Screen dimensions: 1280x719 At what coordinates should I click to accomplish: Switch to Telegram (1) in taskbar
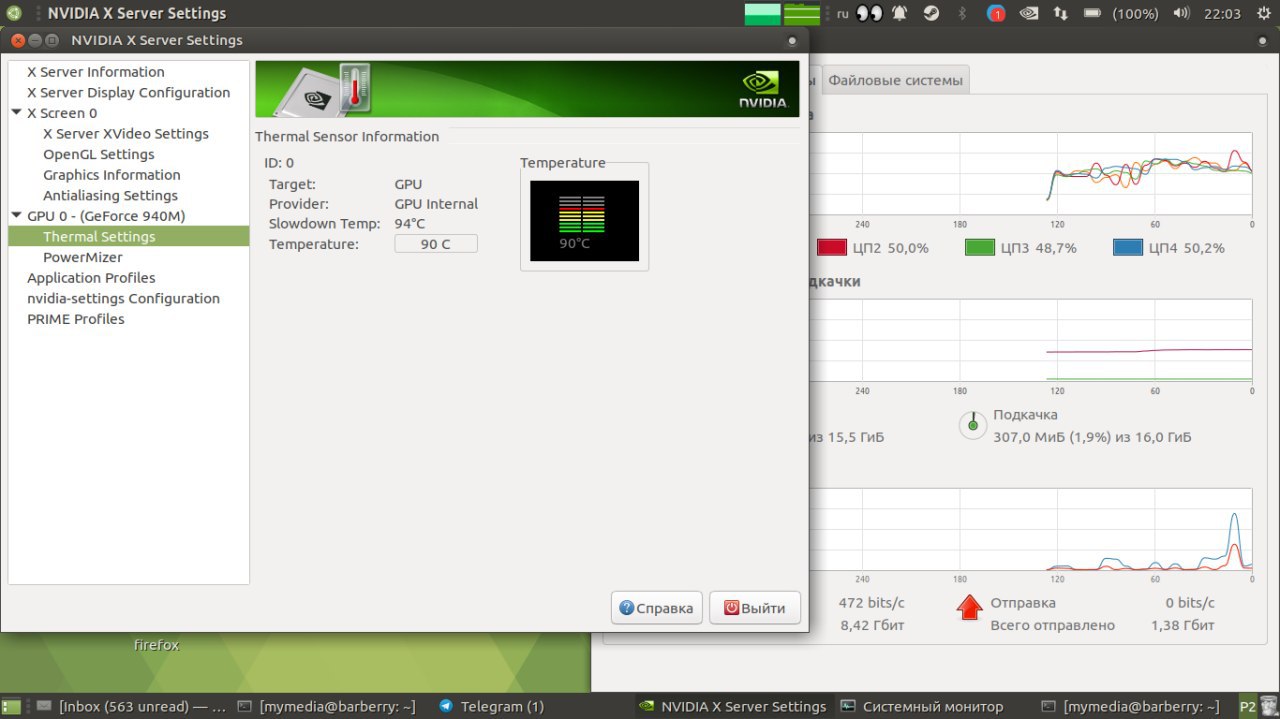pyautogui.click(x=492, y=706)
